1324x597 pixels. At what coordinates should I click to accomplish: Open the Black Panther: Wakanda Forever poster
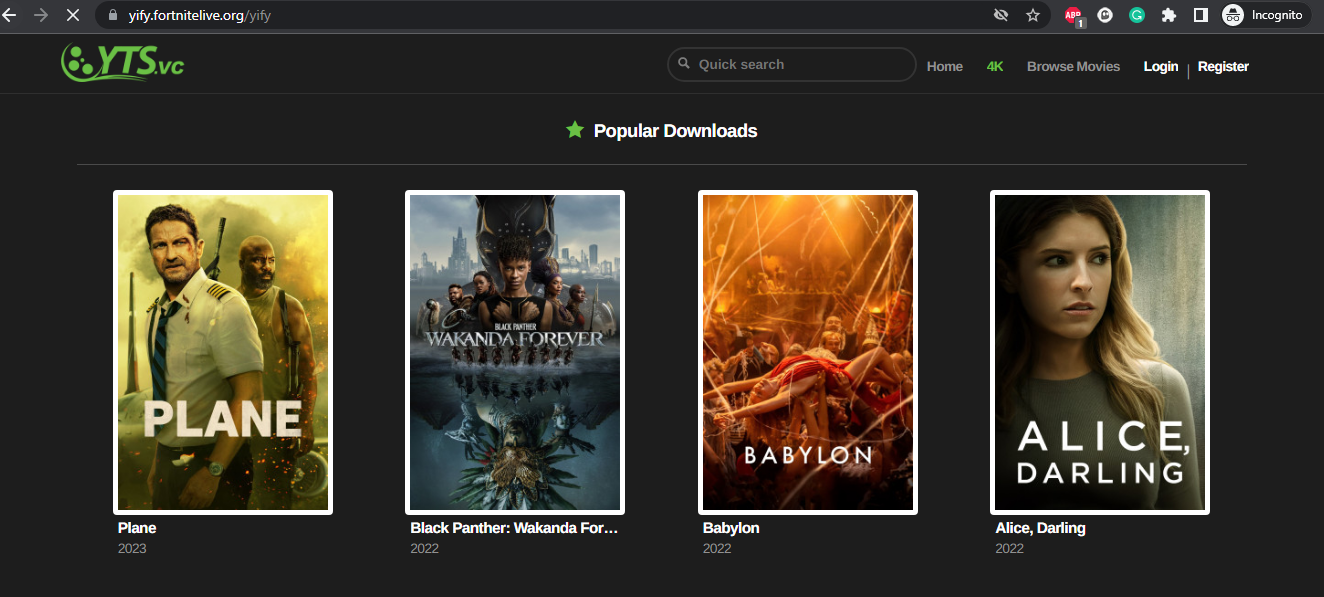[x=514, y=352]
